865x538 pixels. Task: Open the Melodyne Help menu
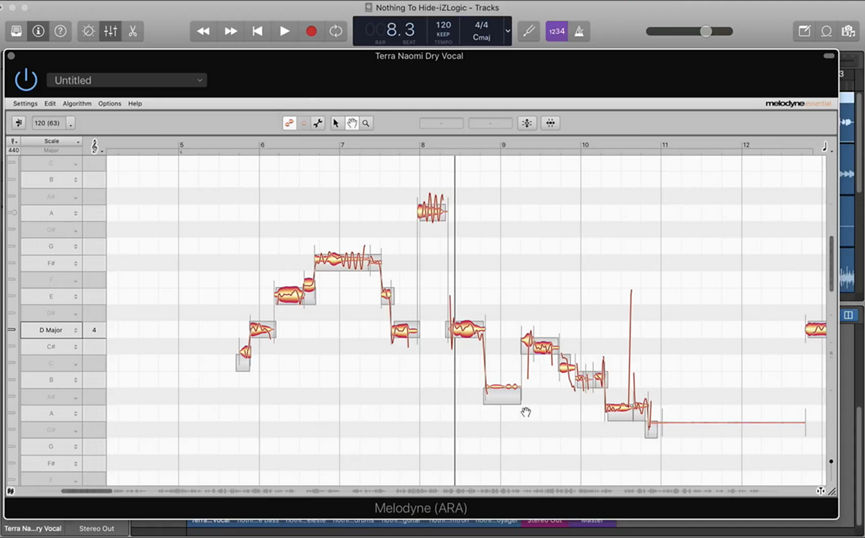pyautogui.click(x=135, y=103)
